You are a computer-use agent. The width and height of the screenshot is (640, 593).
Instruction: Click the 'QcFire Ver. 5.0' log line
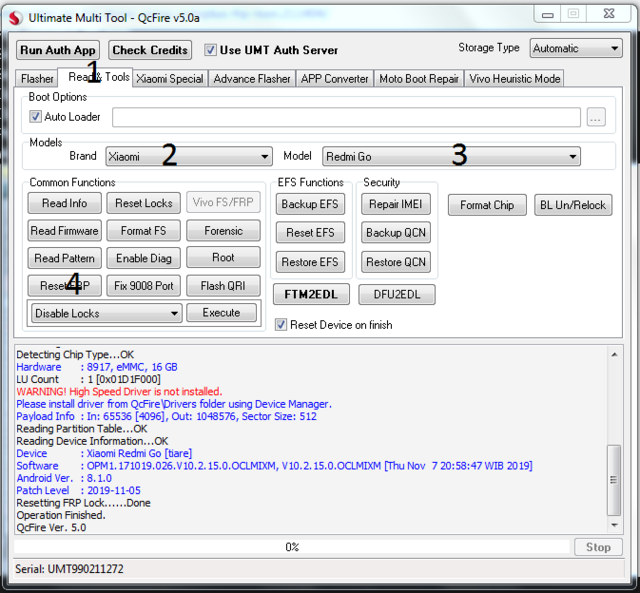pos(51,528)
